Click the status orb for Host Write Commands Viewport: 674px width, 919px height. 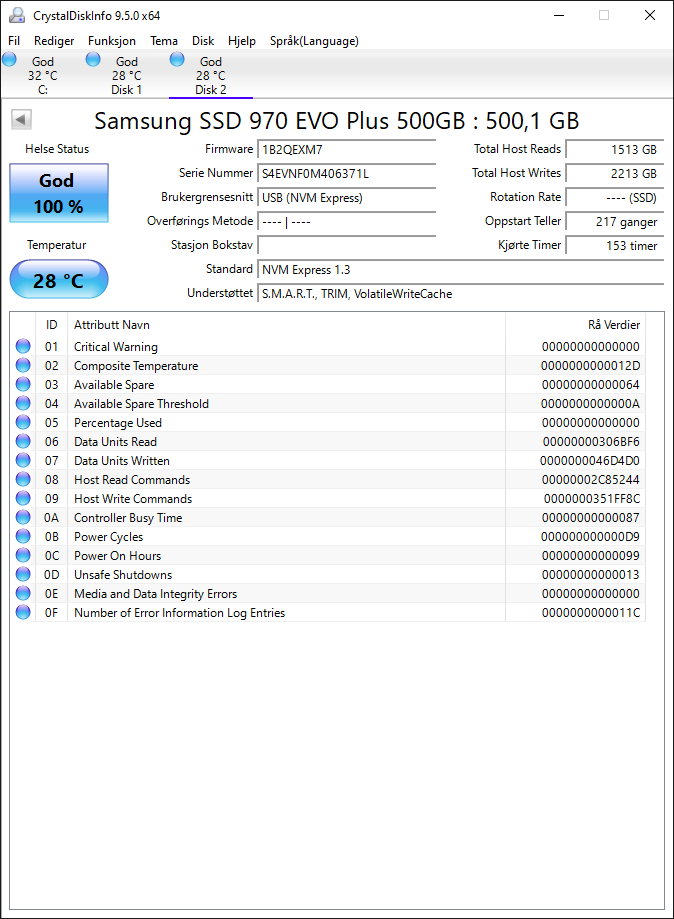coord(23,498)
